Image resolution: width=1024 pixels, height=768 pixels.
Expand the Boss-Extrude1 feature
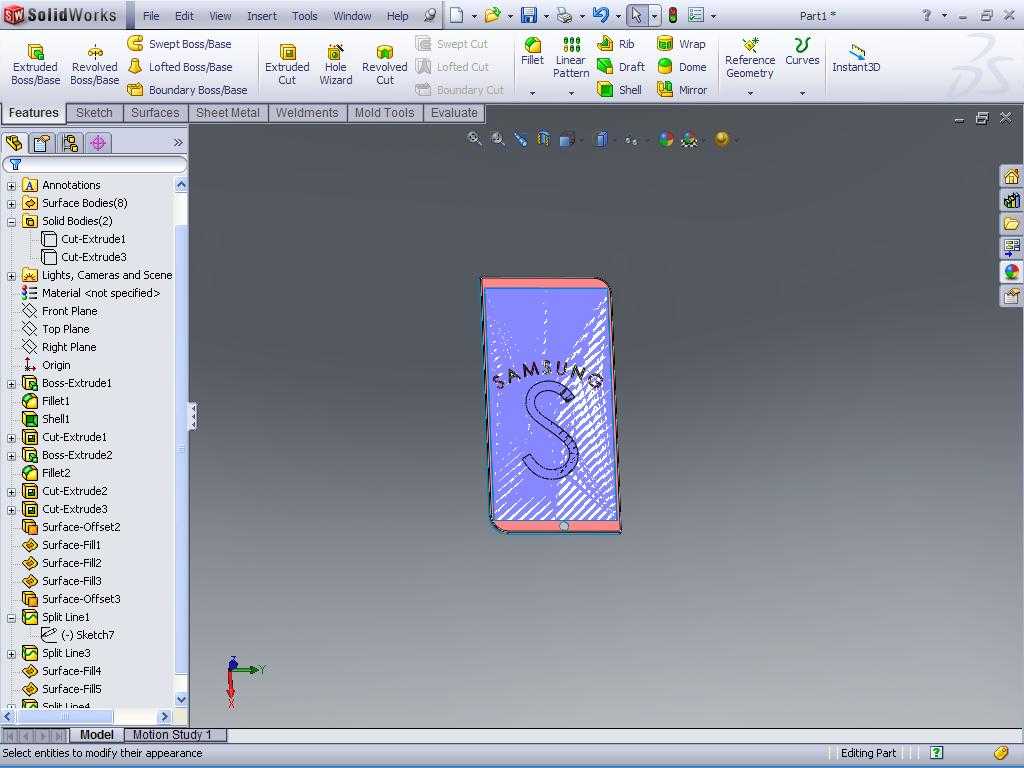(11, 384)
